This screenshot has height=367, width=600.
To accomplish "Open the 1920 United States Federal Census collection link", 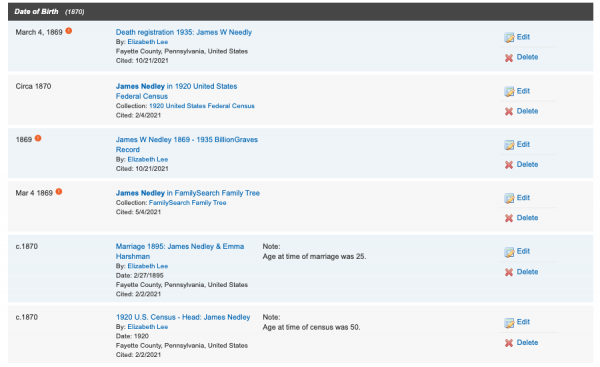I will click(202, 106).
